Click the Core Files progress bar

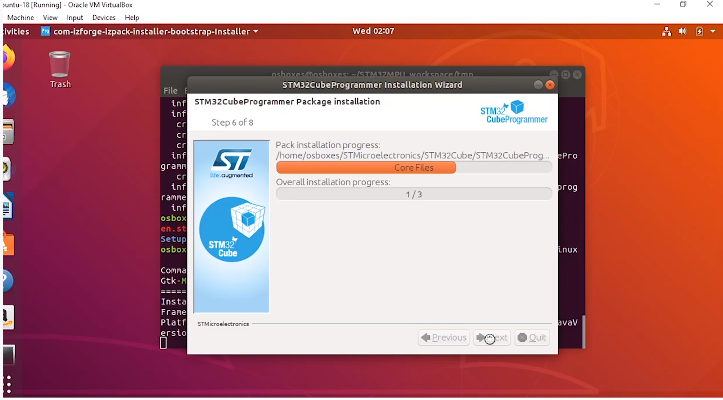coord(414,167)
